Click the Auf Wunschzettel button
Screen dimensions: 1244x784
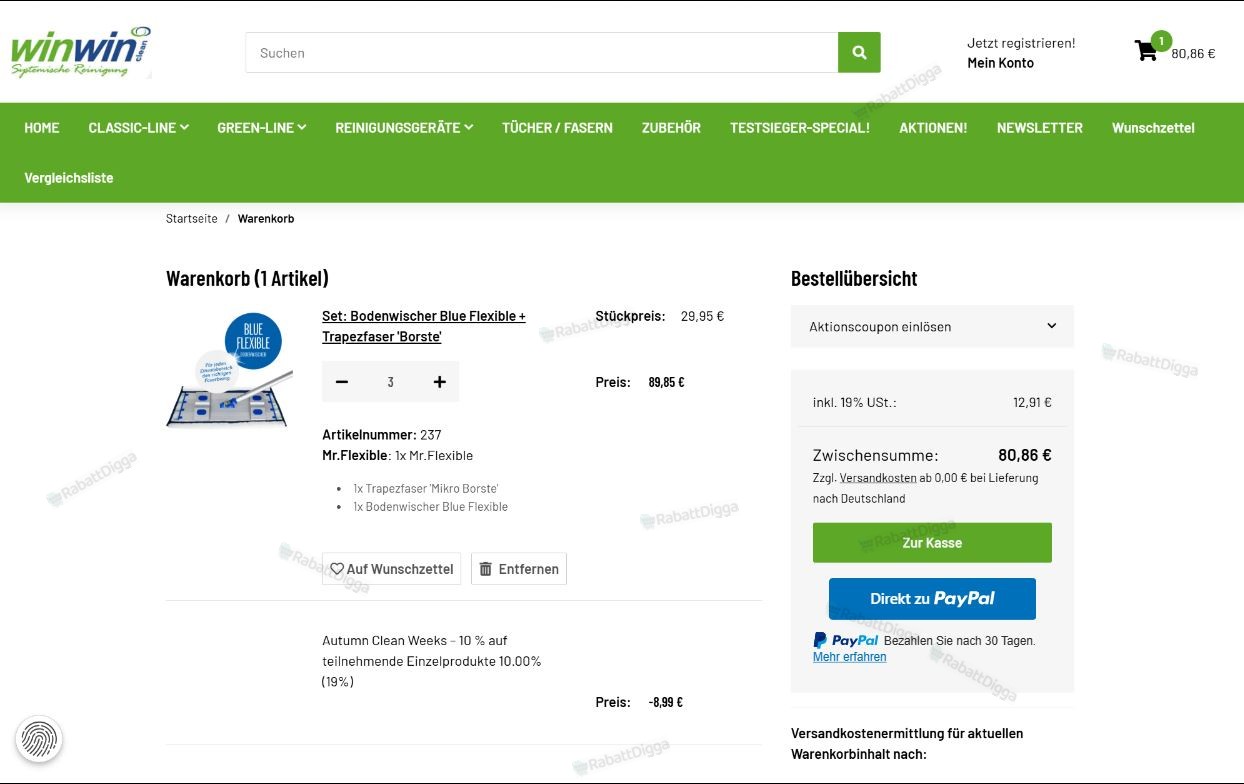coord(392,569)
